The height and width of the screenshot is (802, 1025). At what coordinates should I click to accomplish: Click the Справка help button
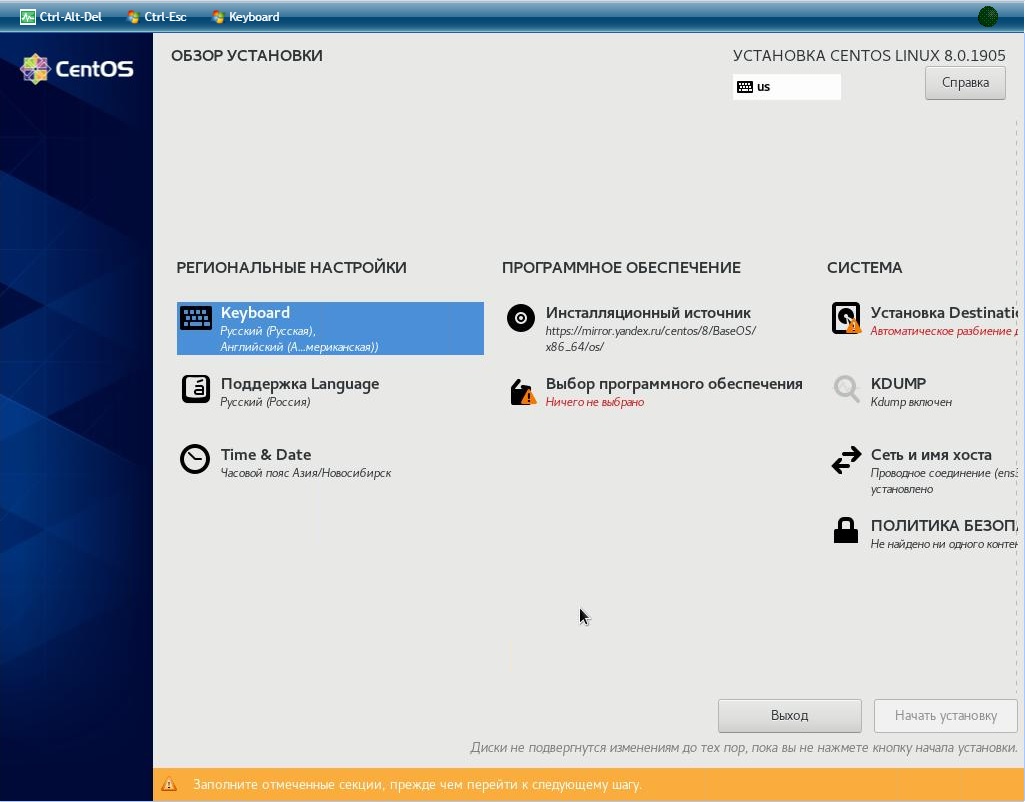965,83
